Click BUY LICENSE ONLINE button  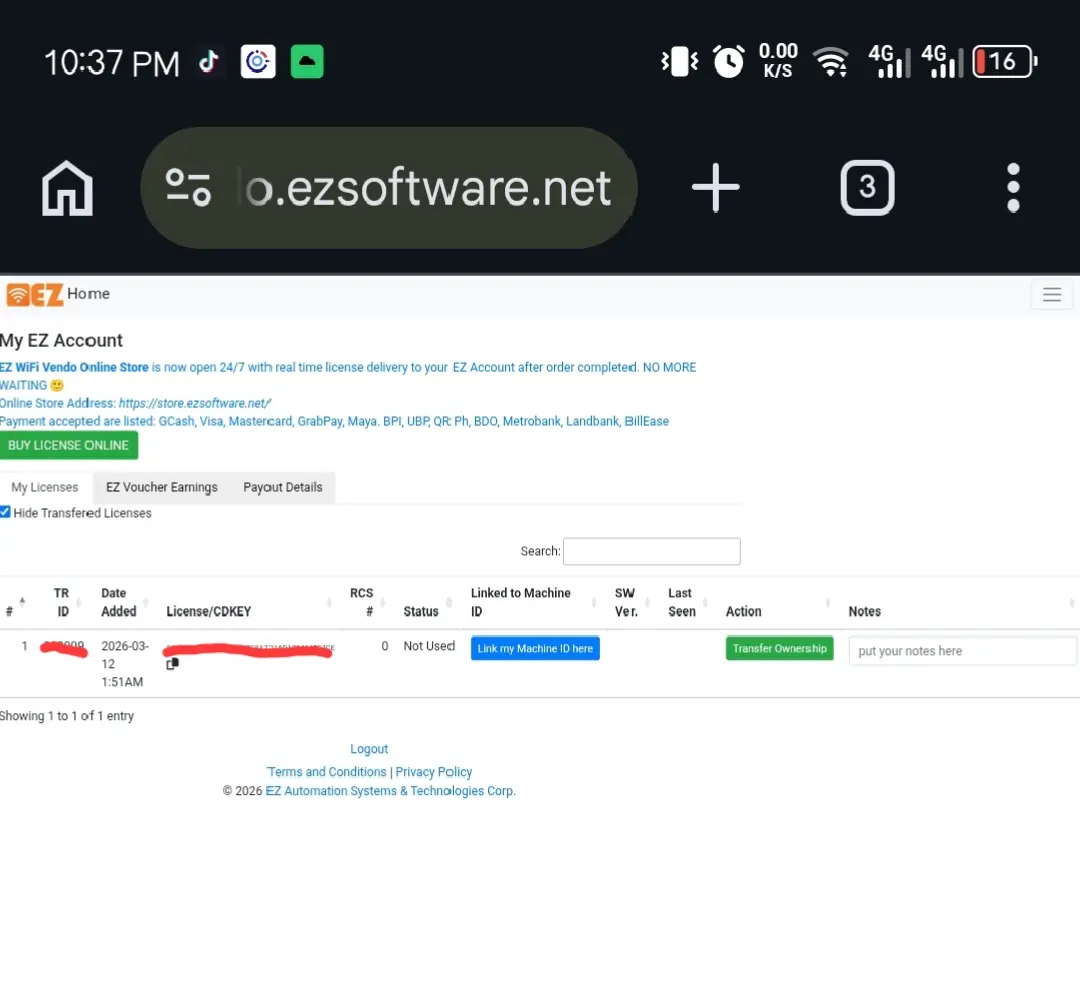pos(68,446)
